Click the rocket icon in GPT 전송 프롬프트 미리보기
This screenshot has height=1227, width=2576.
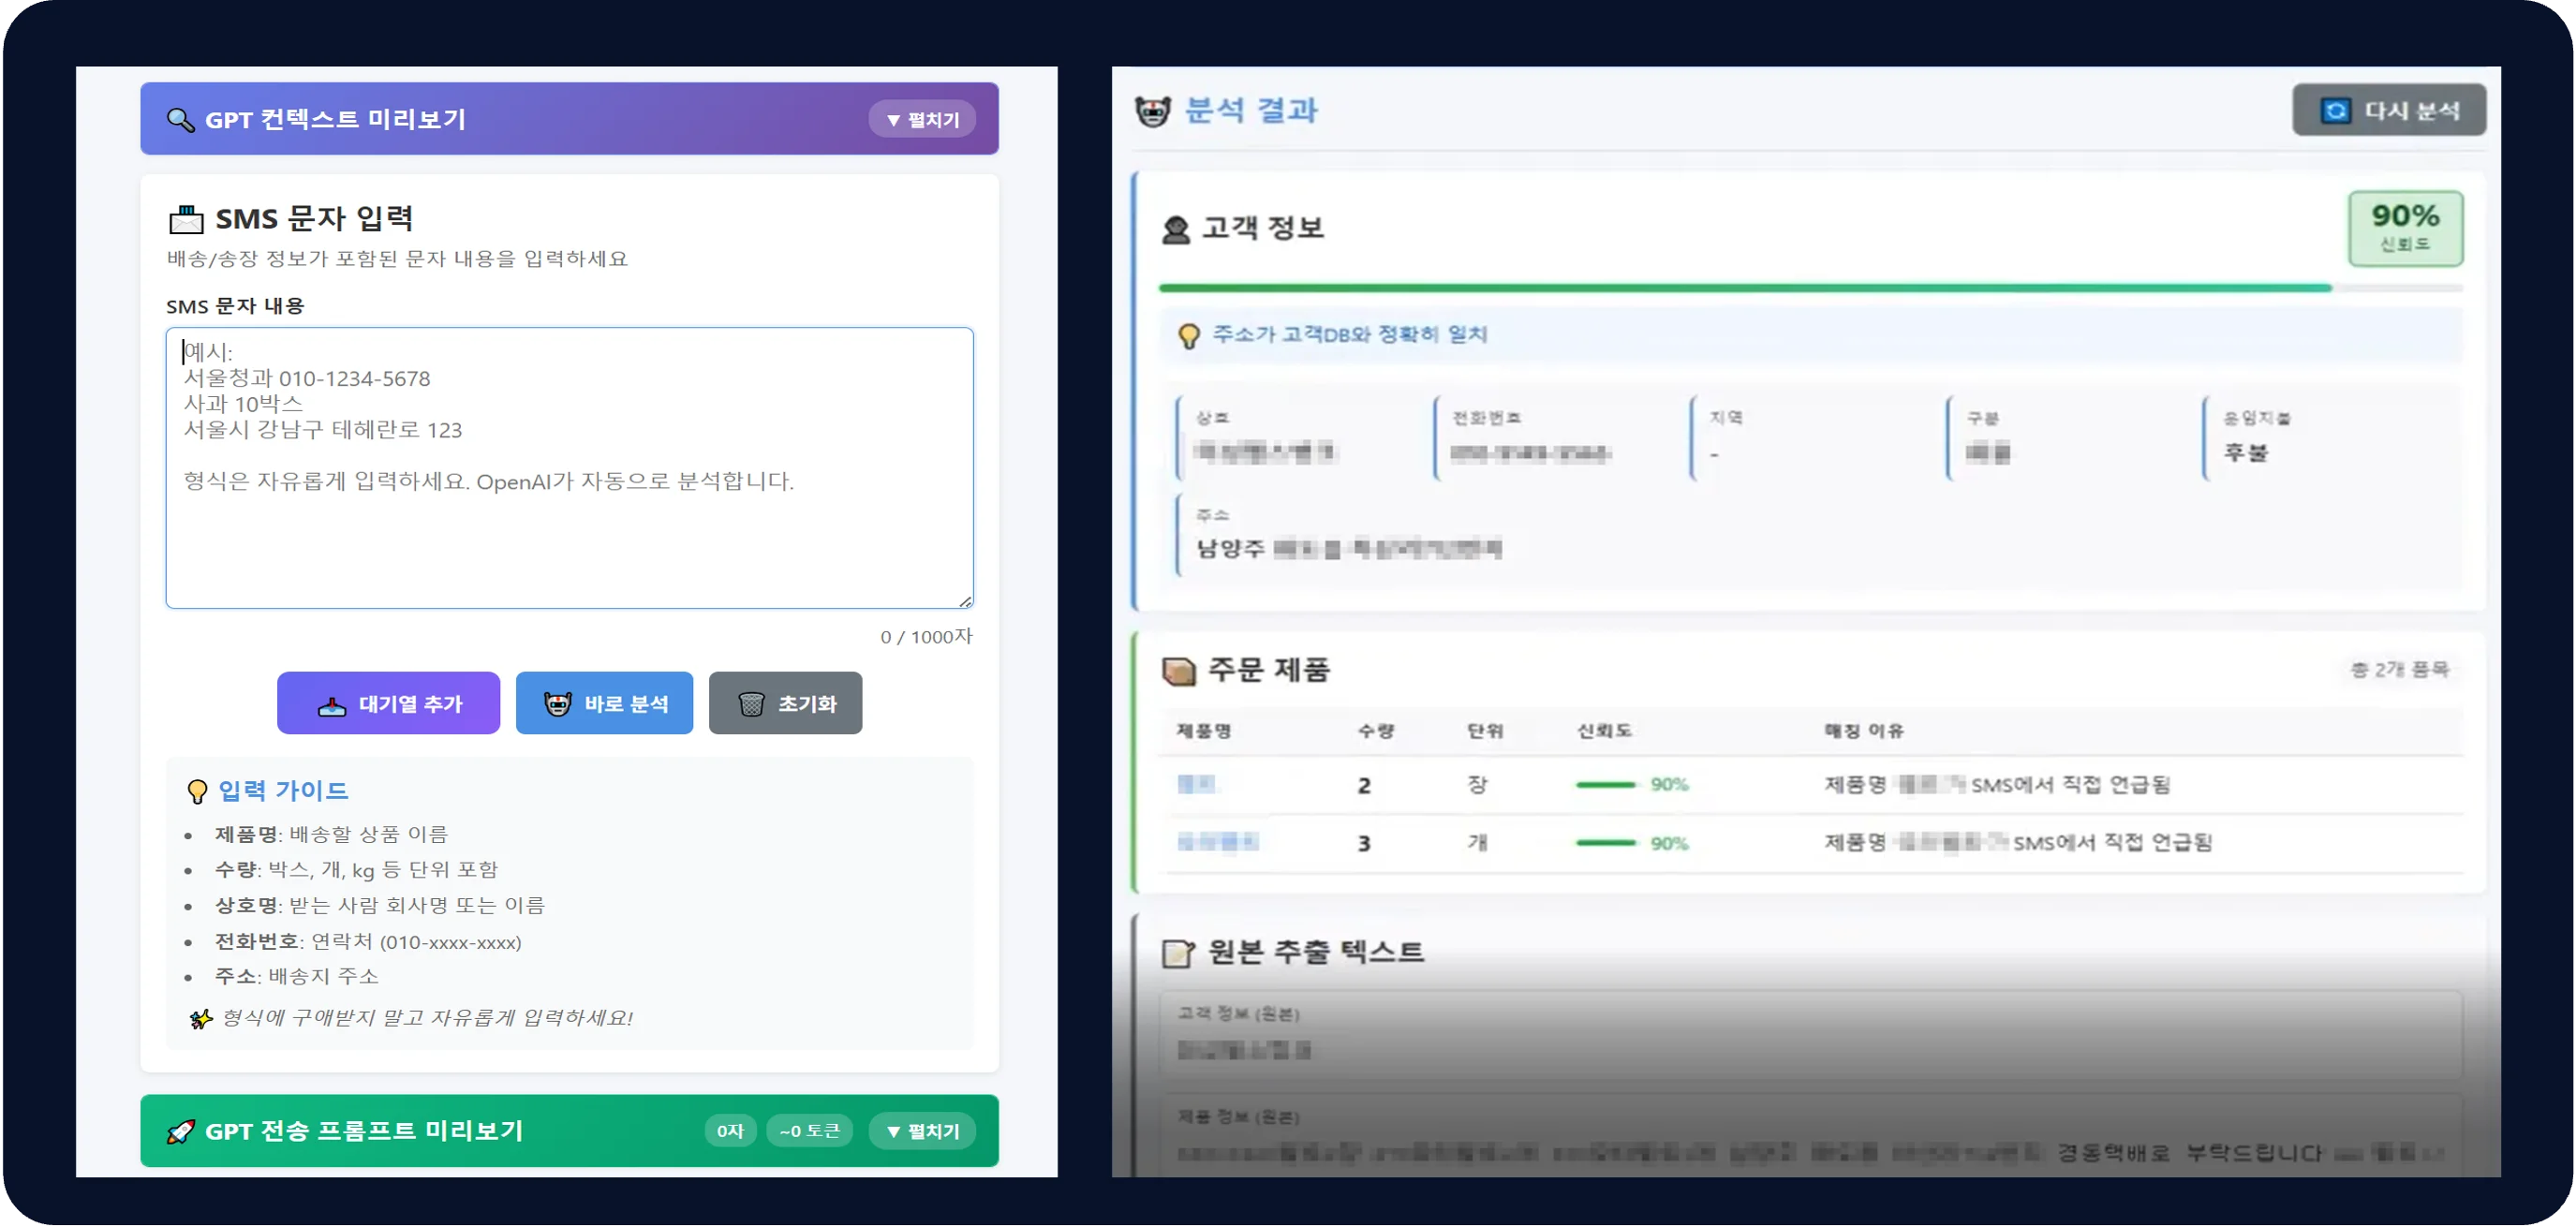[181, 1132]
